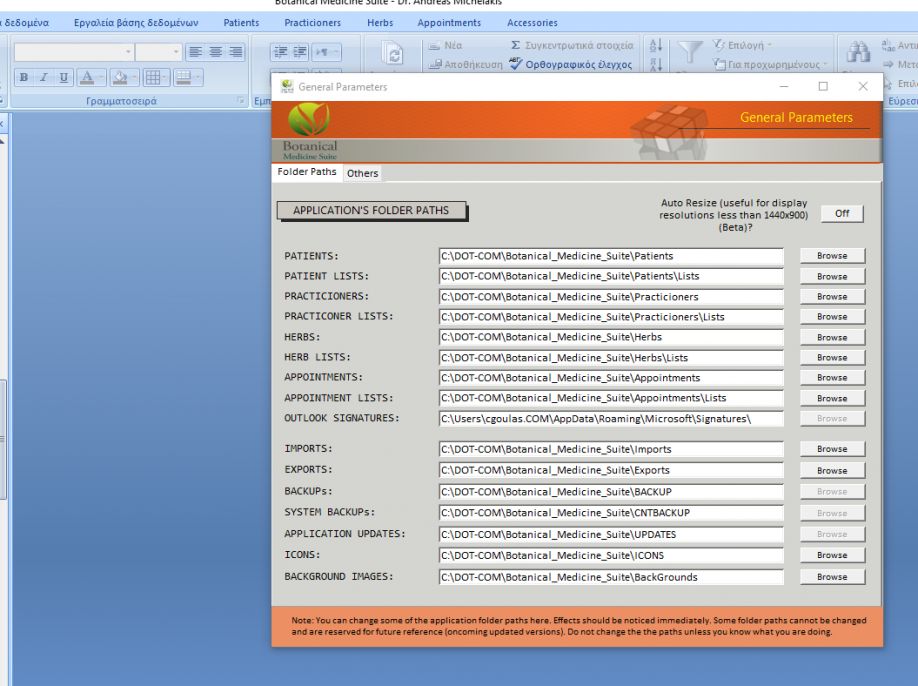
Task: Toggle underline formatting in the ribbon
Action: 63,77
